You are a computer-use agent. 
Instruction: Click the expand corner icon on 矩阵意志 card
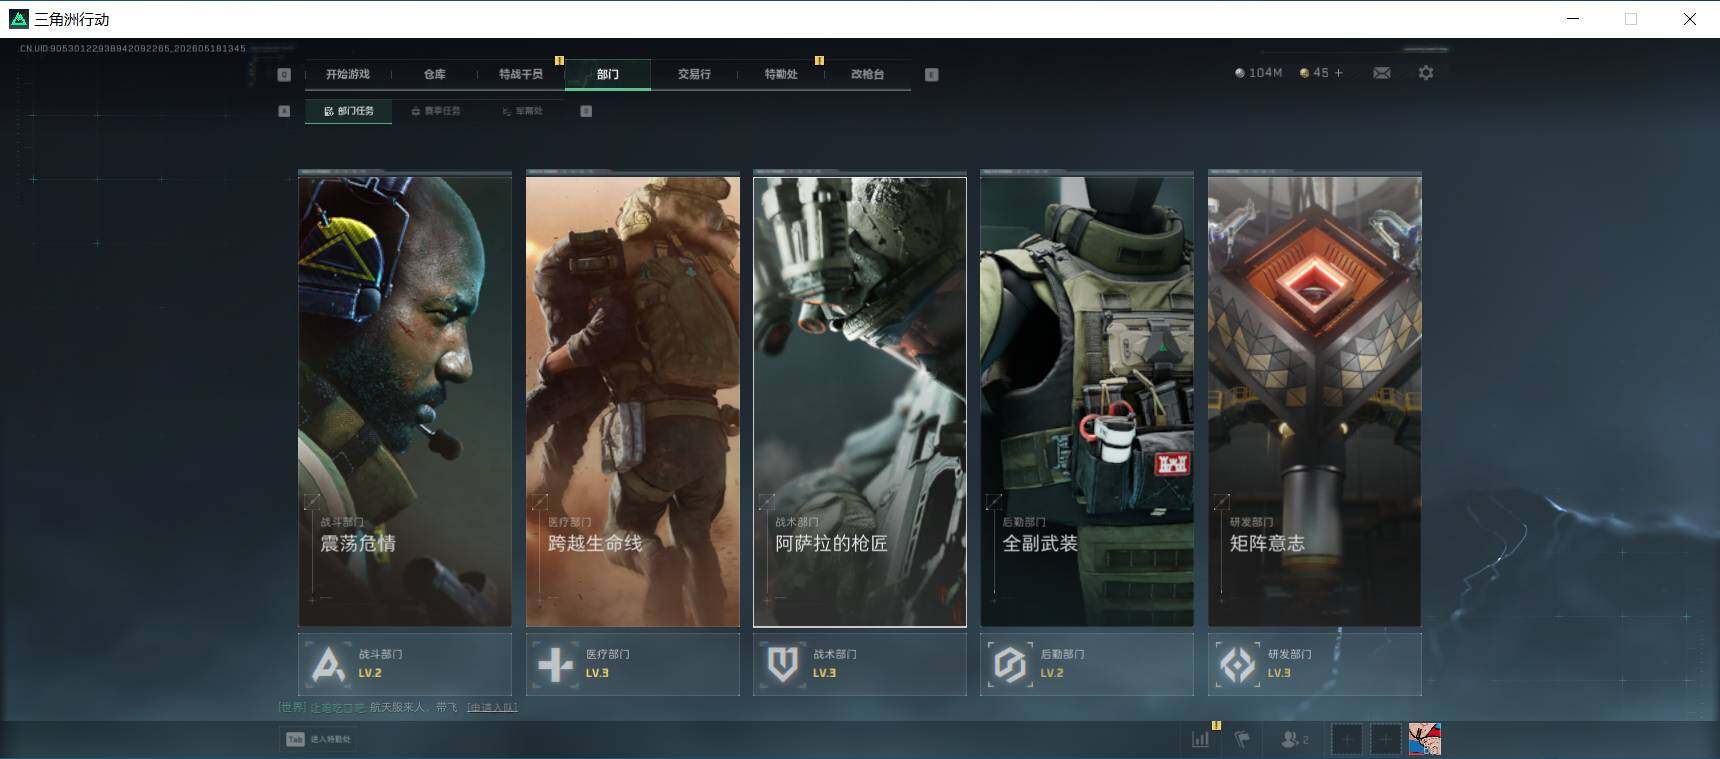1222,501
